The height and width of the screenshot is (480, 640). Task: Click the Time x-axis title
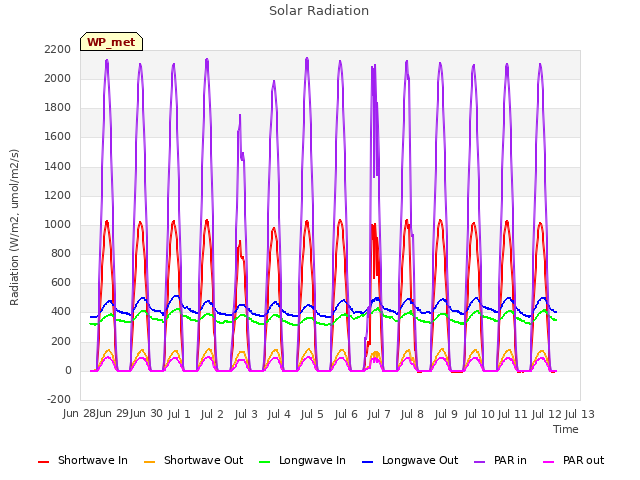(x=566, y=429)
